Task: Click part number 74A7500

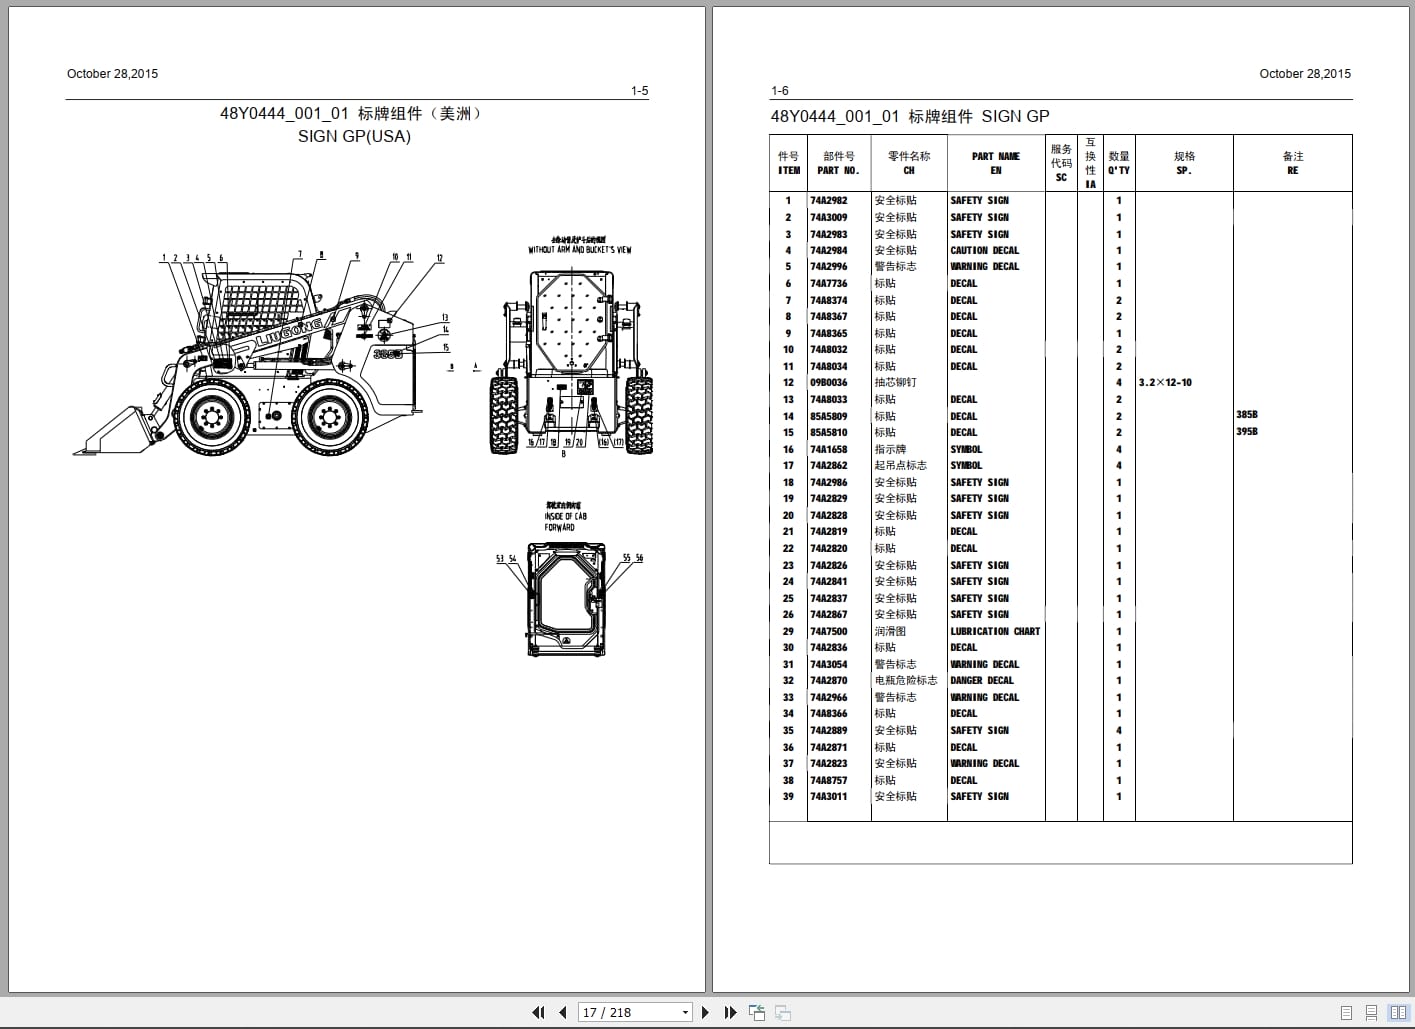Action: (x=828, y=632)
